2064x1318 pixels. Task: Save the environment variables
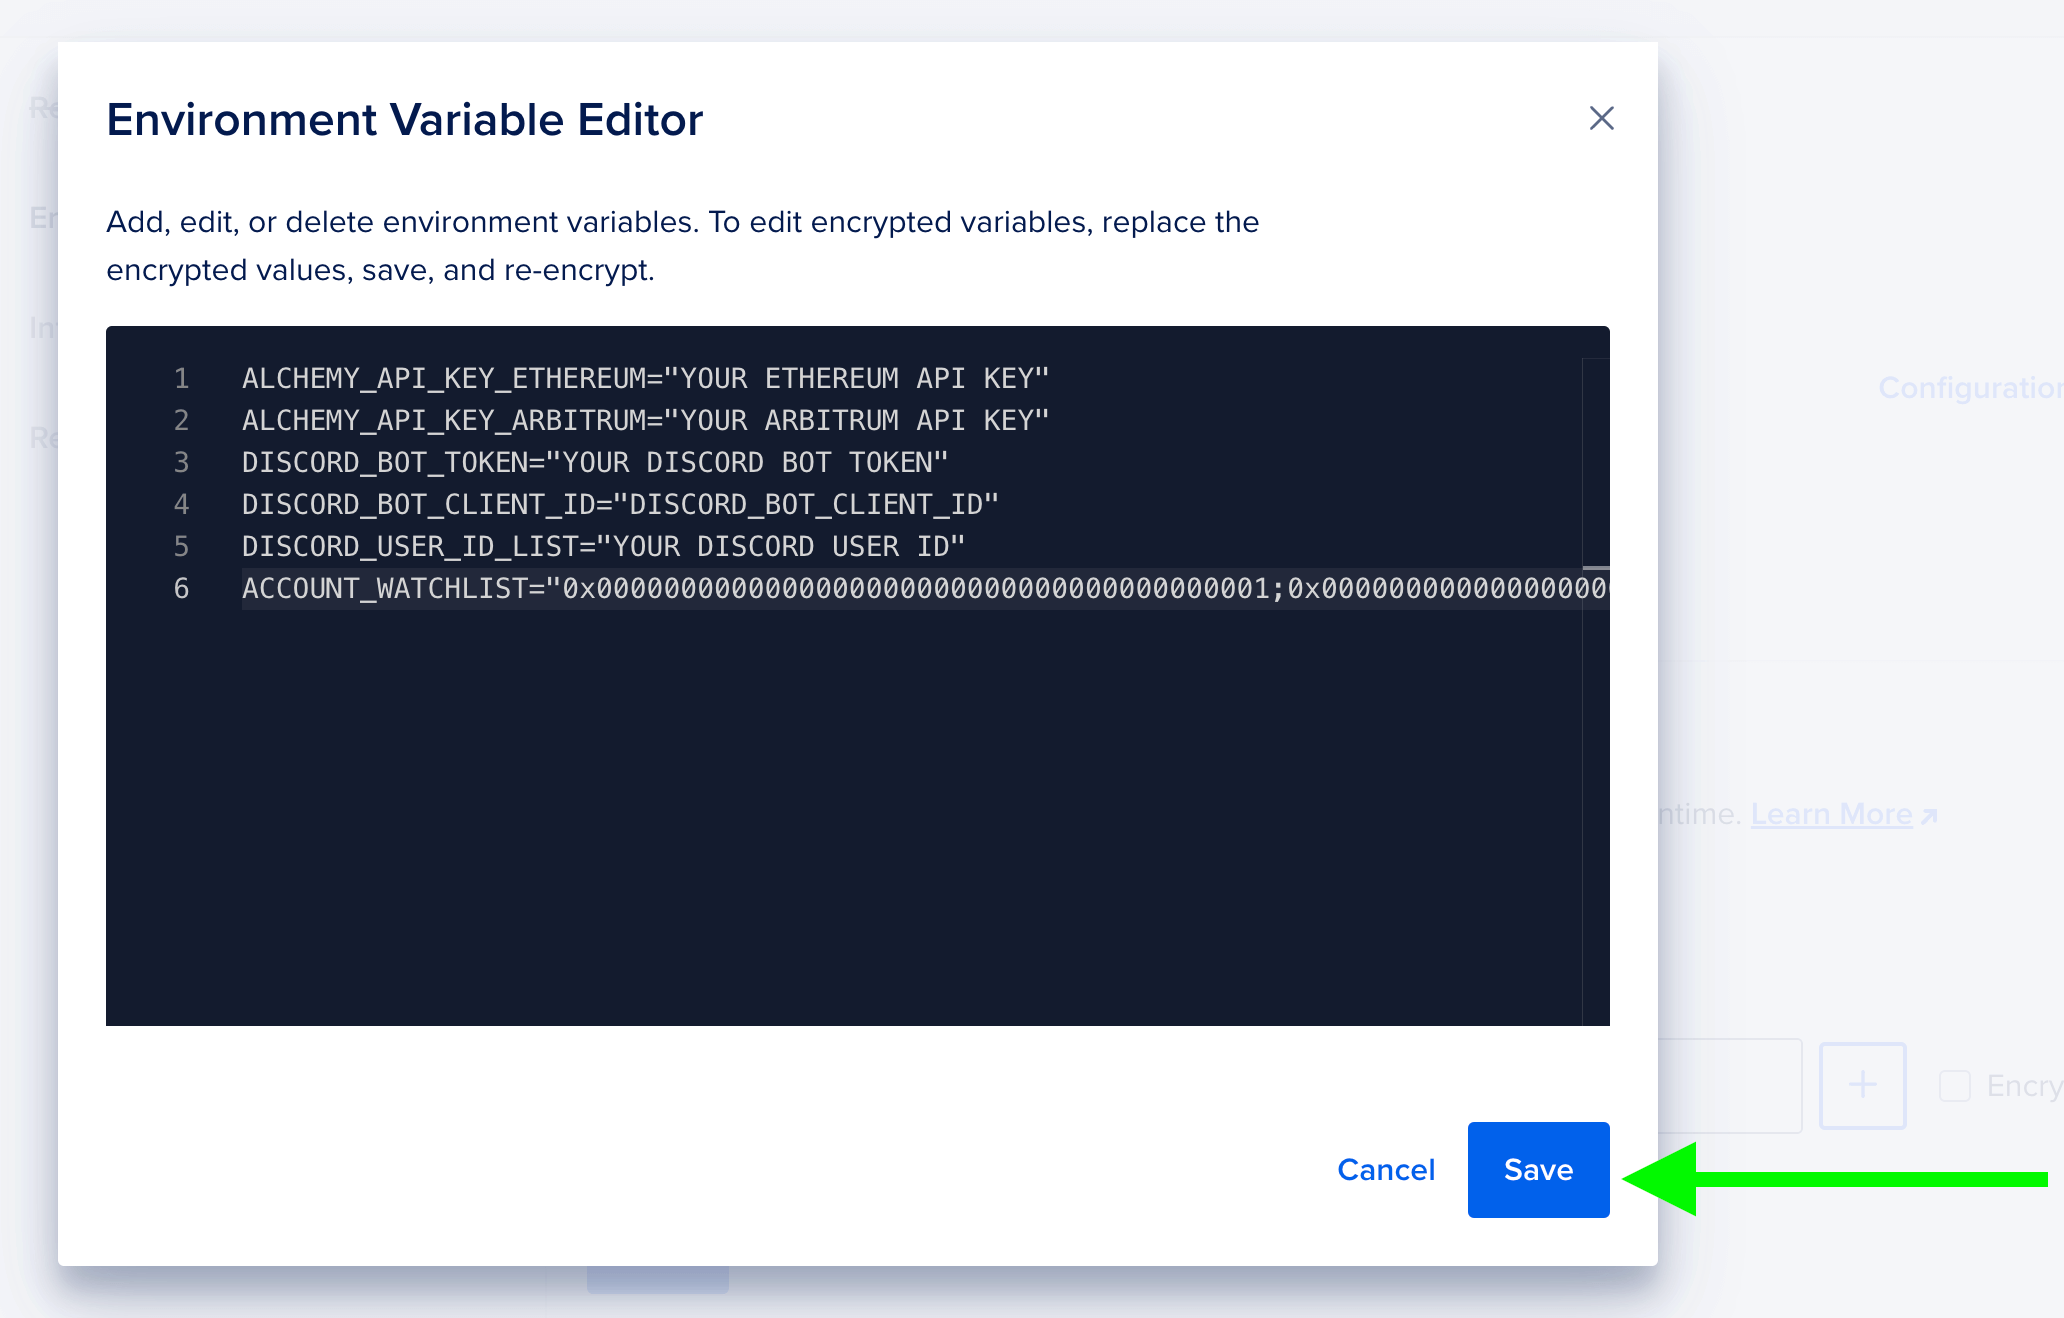pos(1538,1169)
